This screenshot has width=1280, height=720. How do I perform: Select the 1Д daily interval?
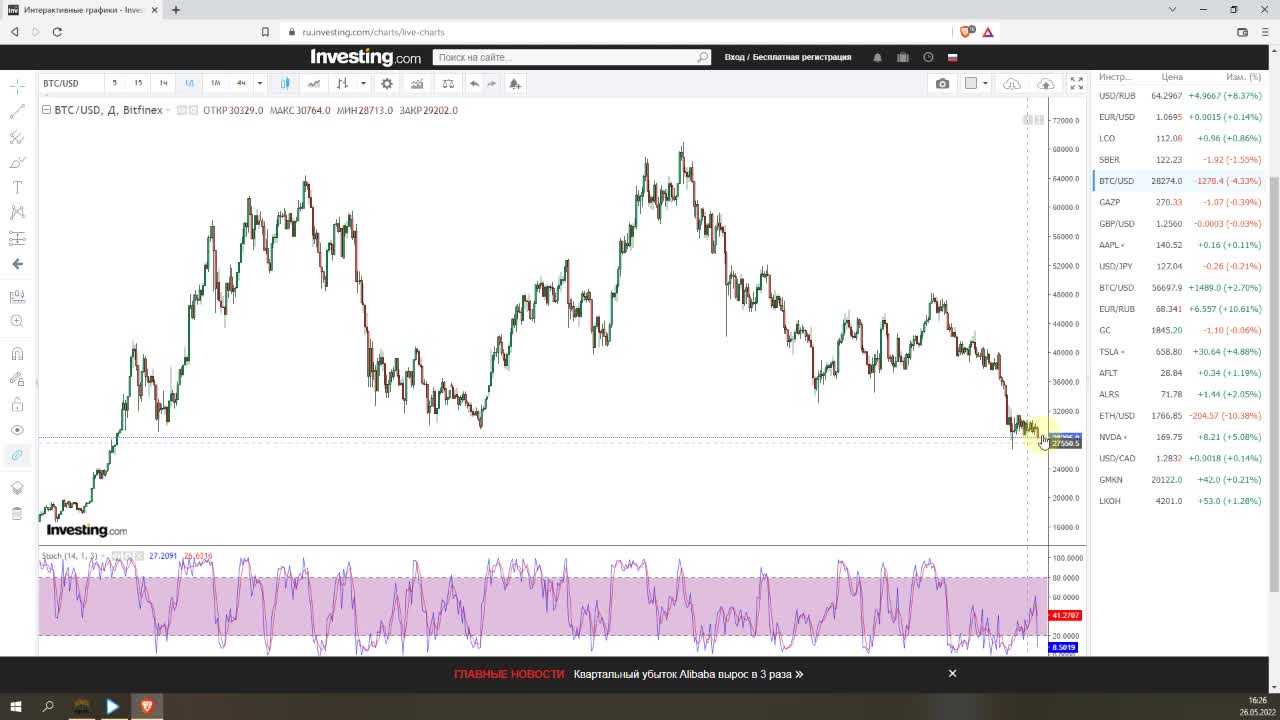point(189,83)
